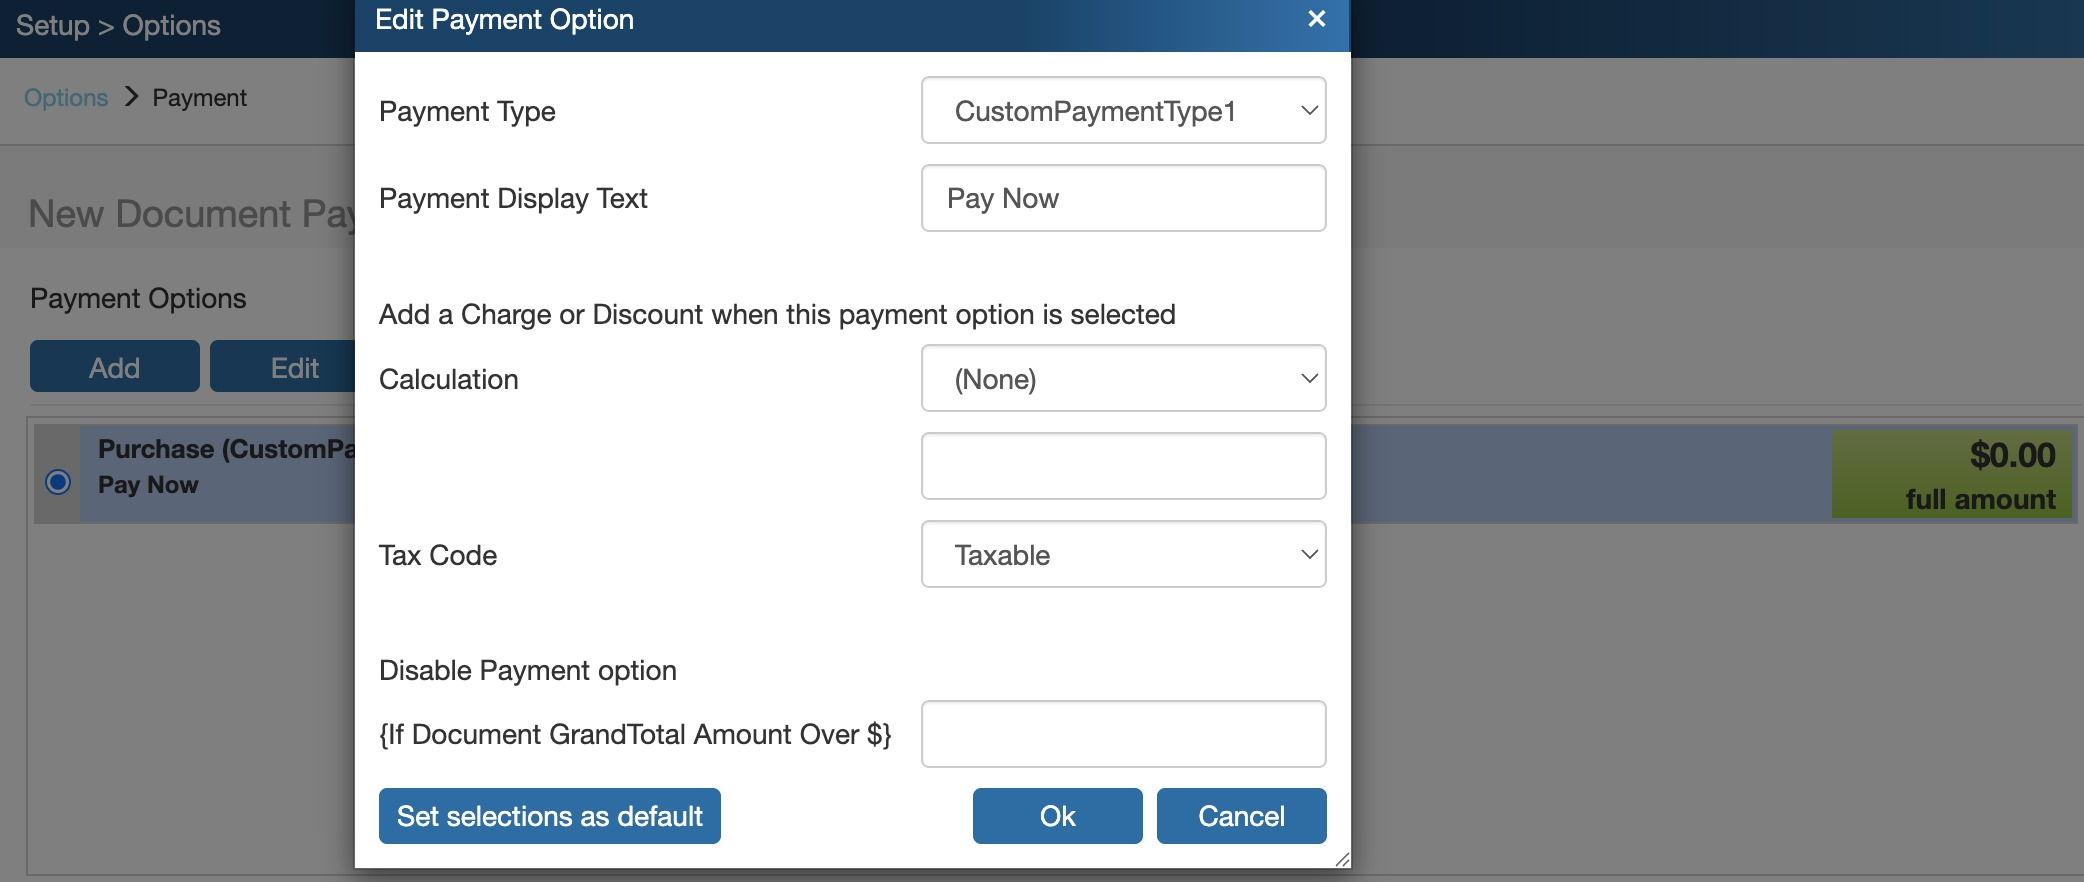Viewport: 2084px width, 882px height.
Task: Click the Add payment option button
Action: [114, 367]
